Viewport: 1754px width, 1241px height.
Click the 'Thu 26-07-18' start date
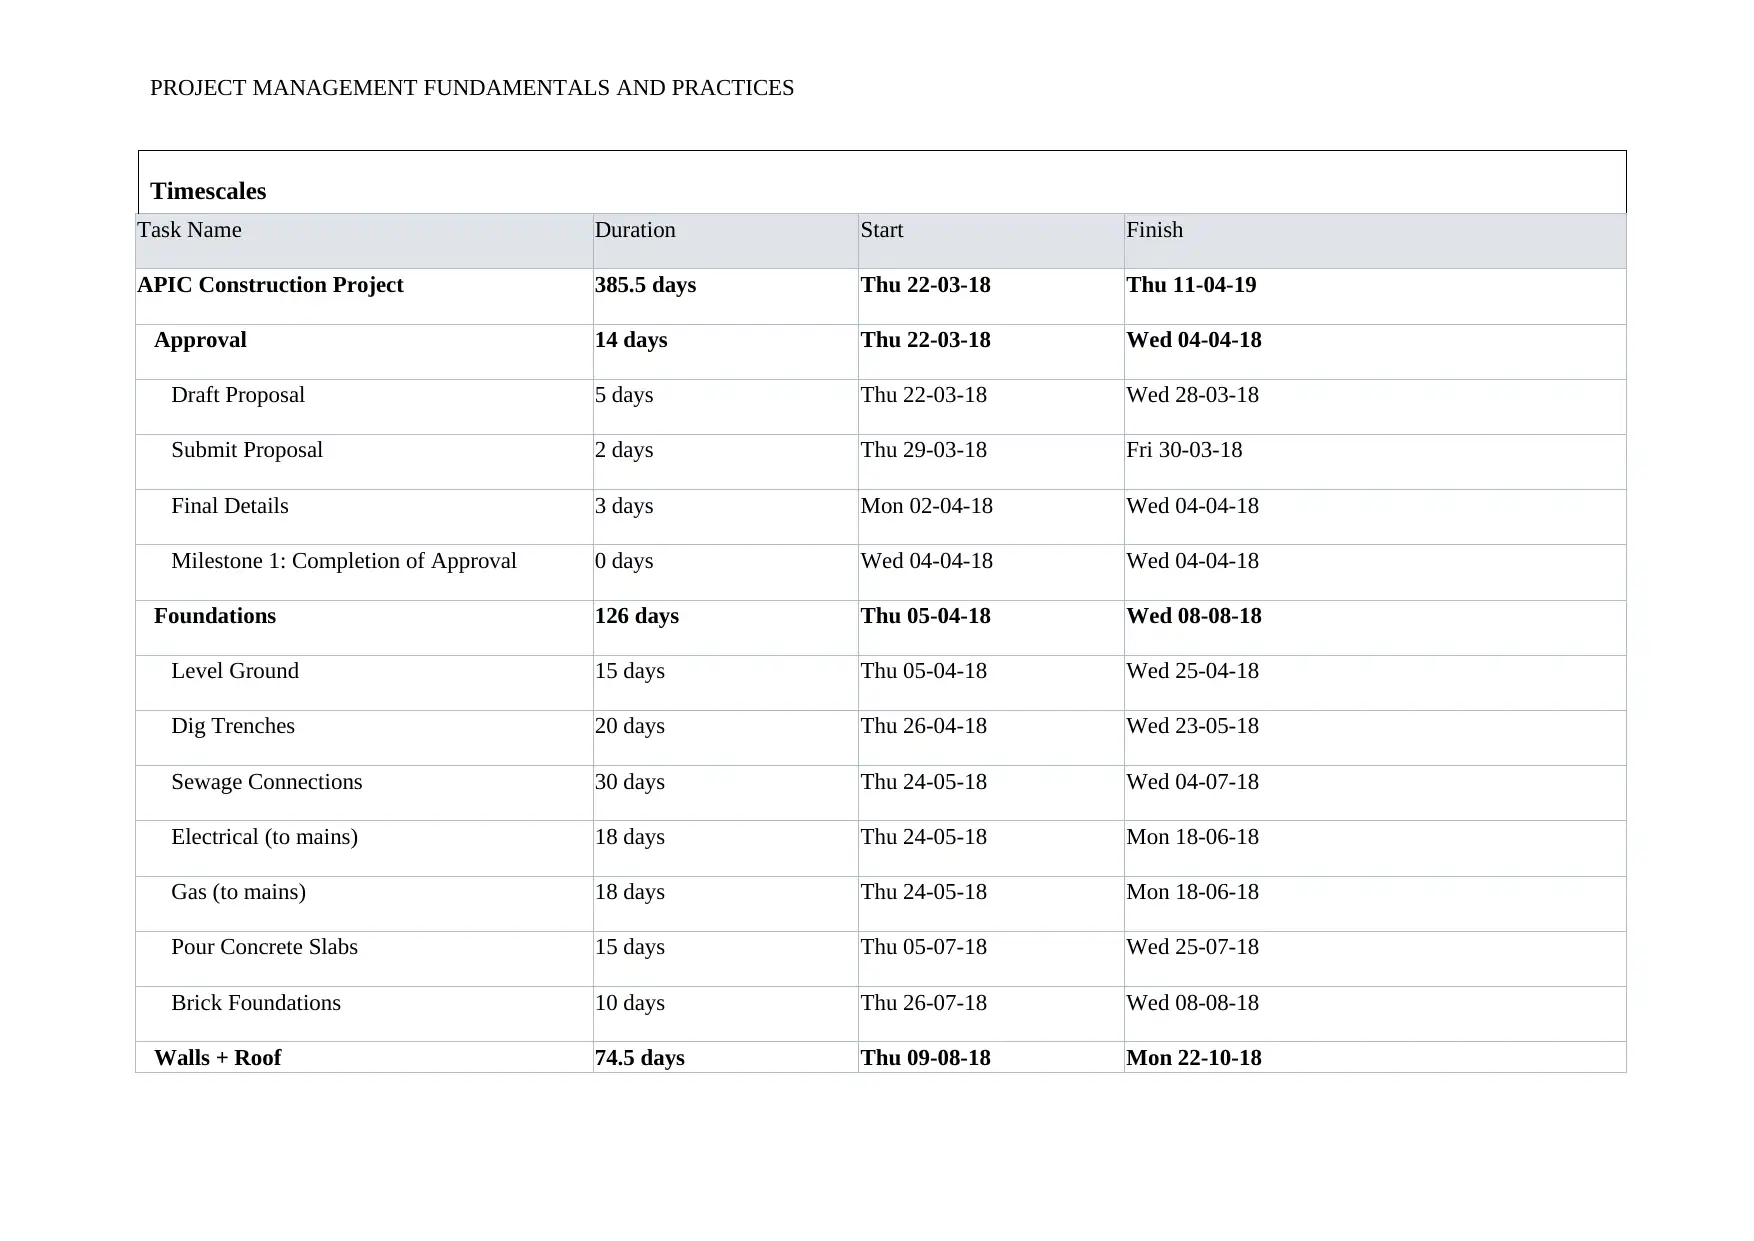click(x=924, y=1003)
